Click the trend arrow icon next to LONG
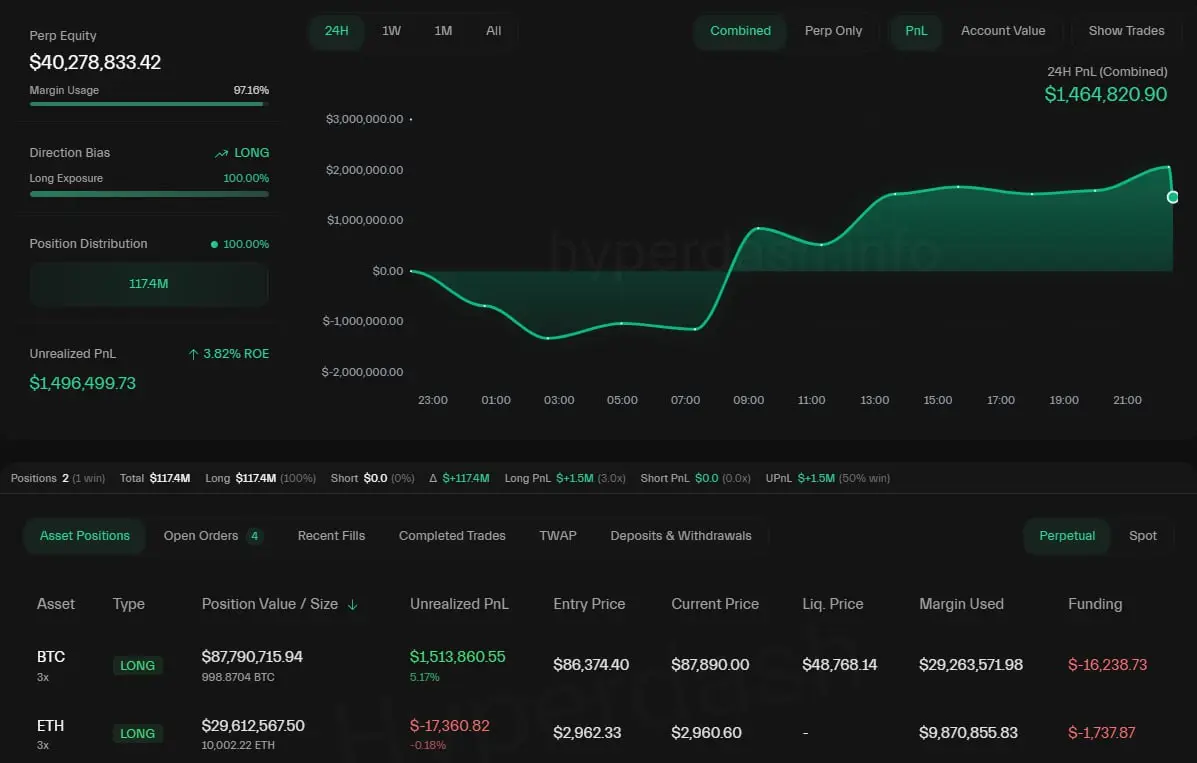 point(221,153)
